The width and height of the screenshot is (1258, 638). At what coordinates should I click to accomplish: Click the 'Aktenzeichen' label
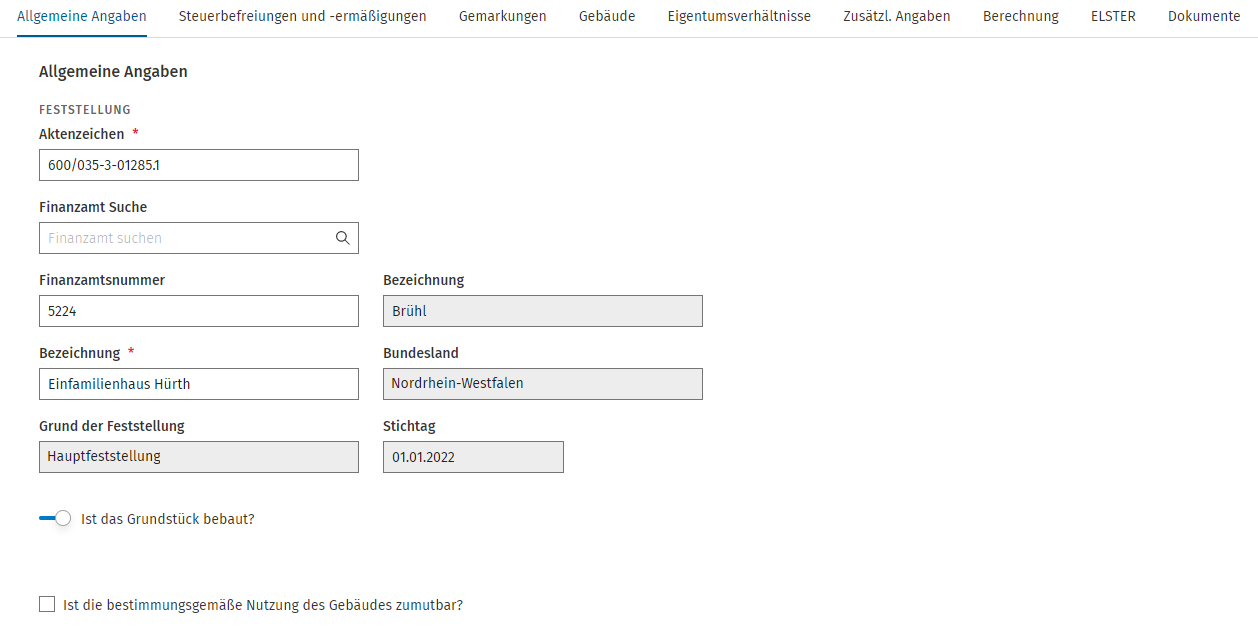tap(82, 134)
